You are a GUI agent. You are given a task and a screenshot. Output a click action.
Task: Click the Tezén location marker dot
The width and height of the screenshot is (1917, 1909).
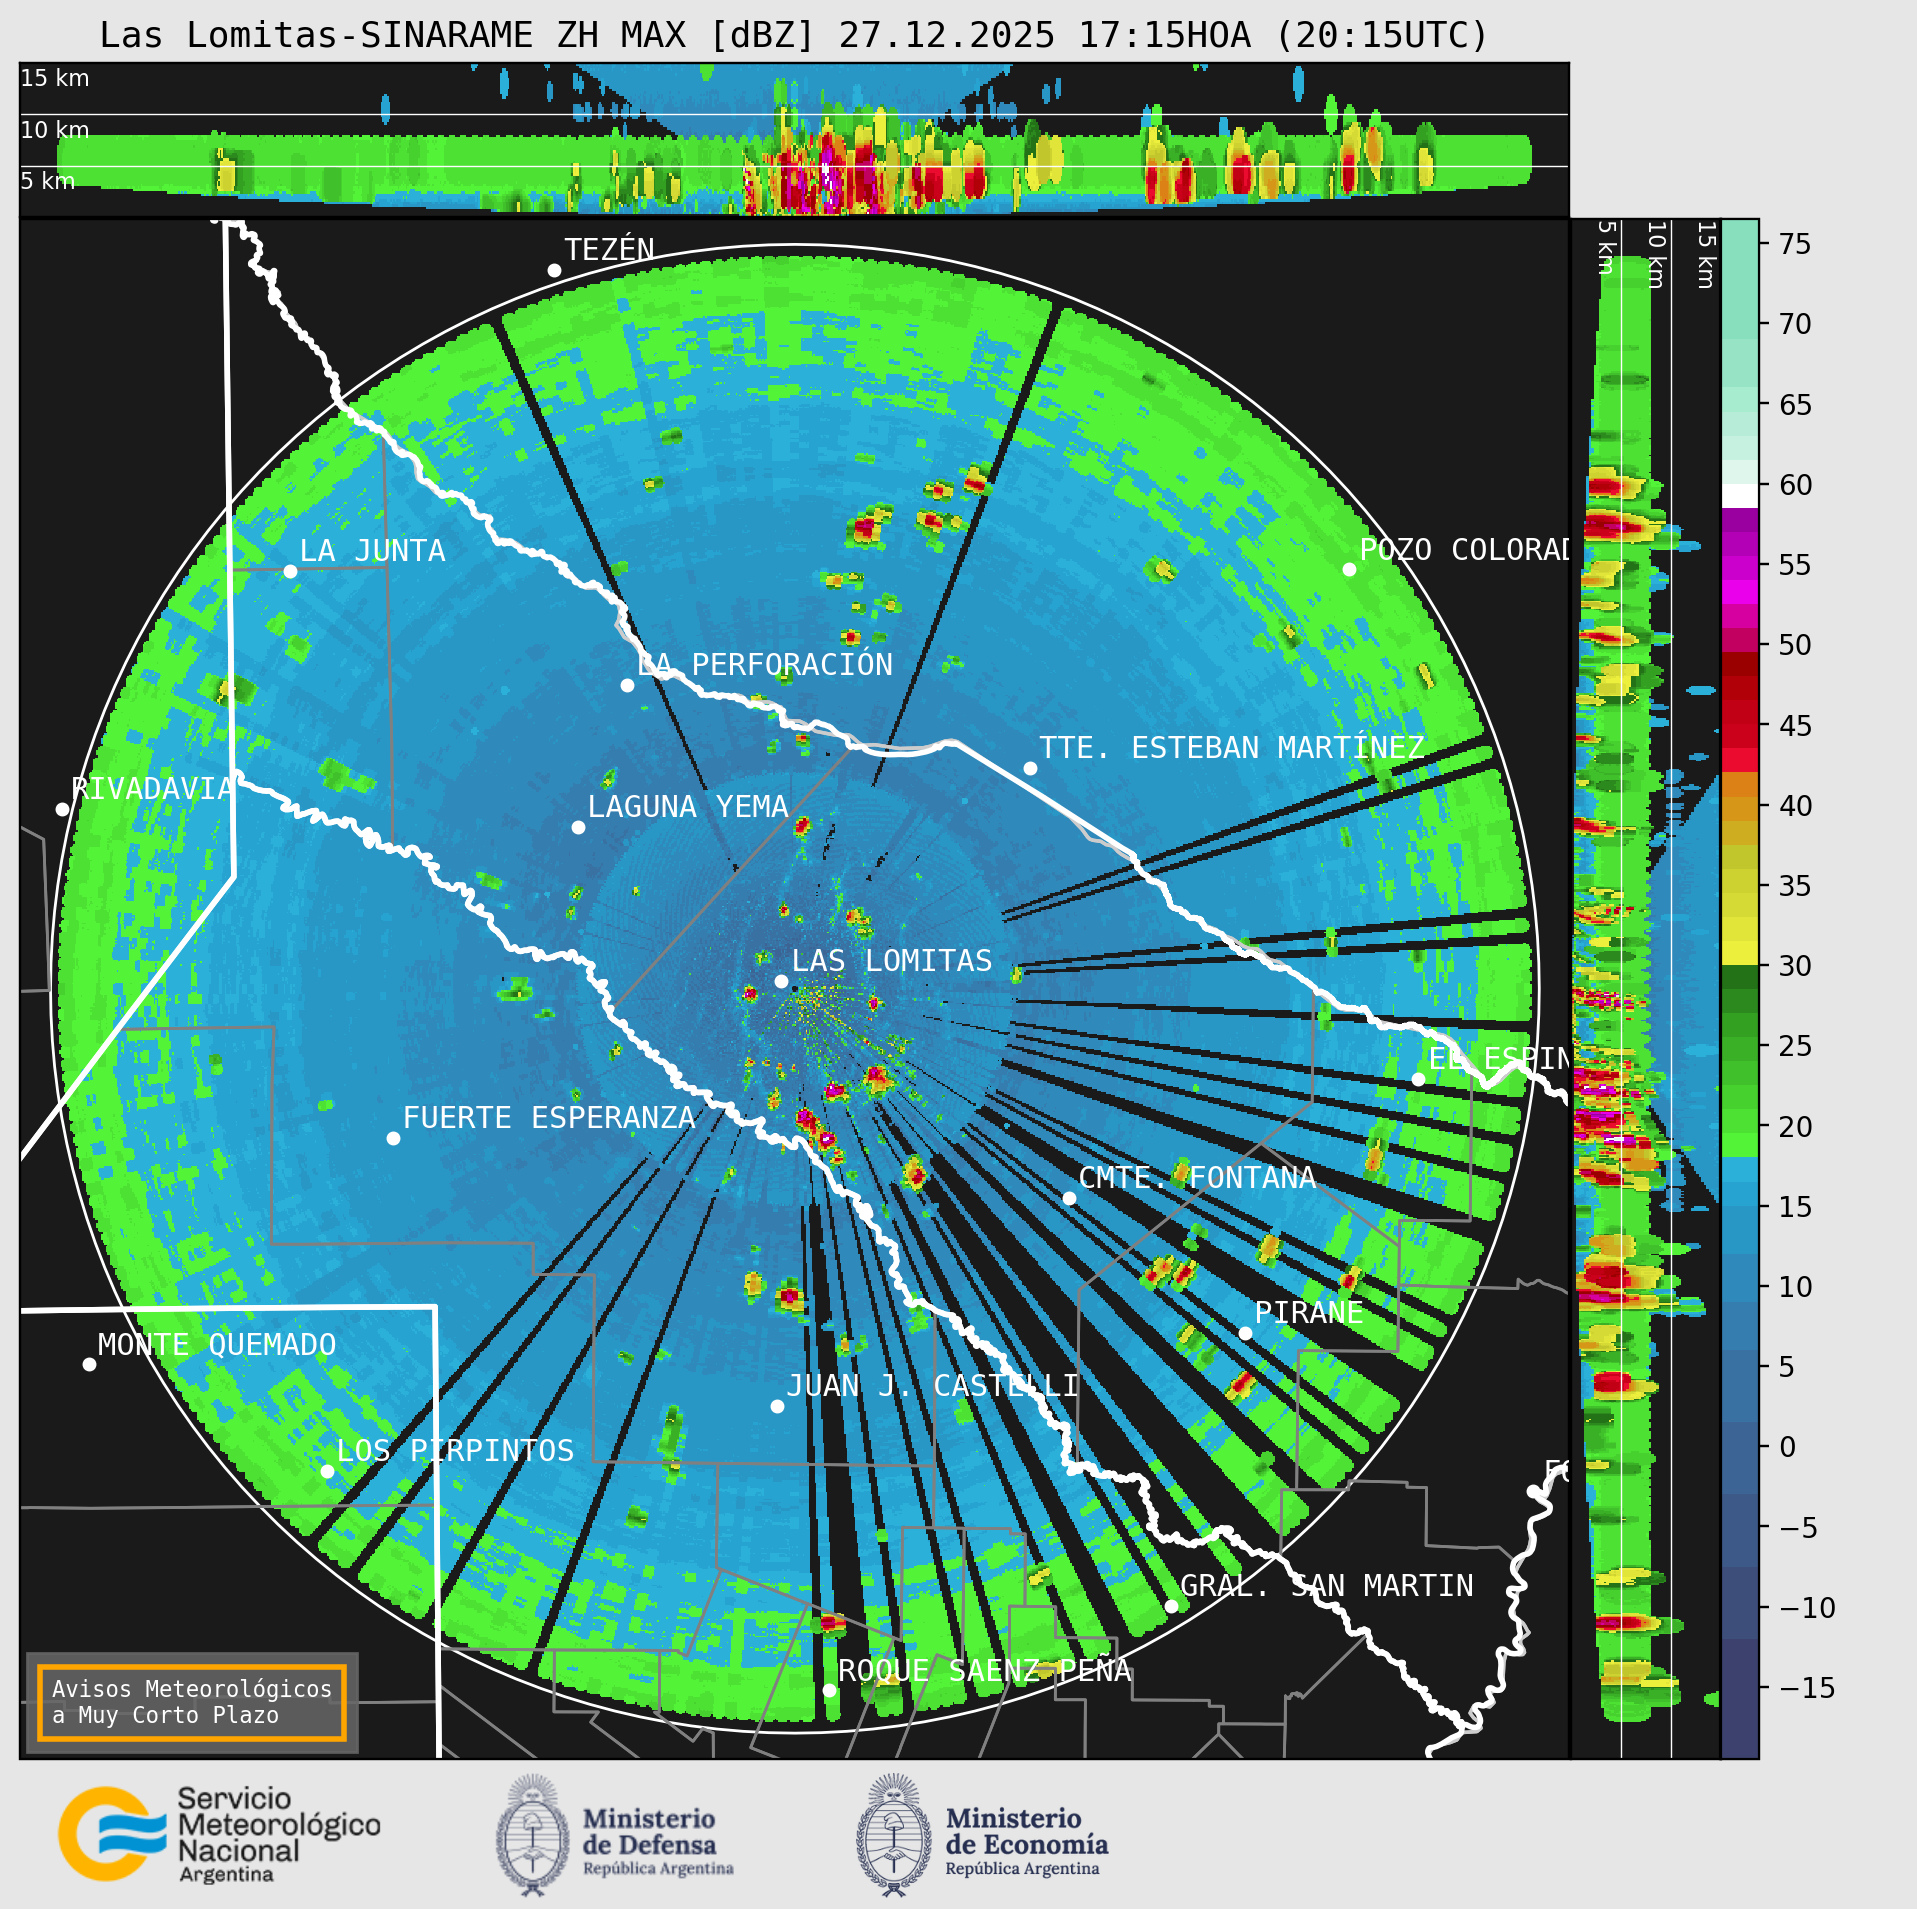554,270
